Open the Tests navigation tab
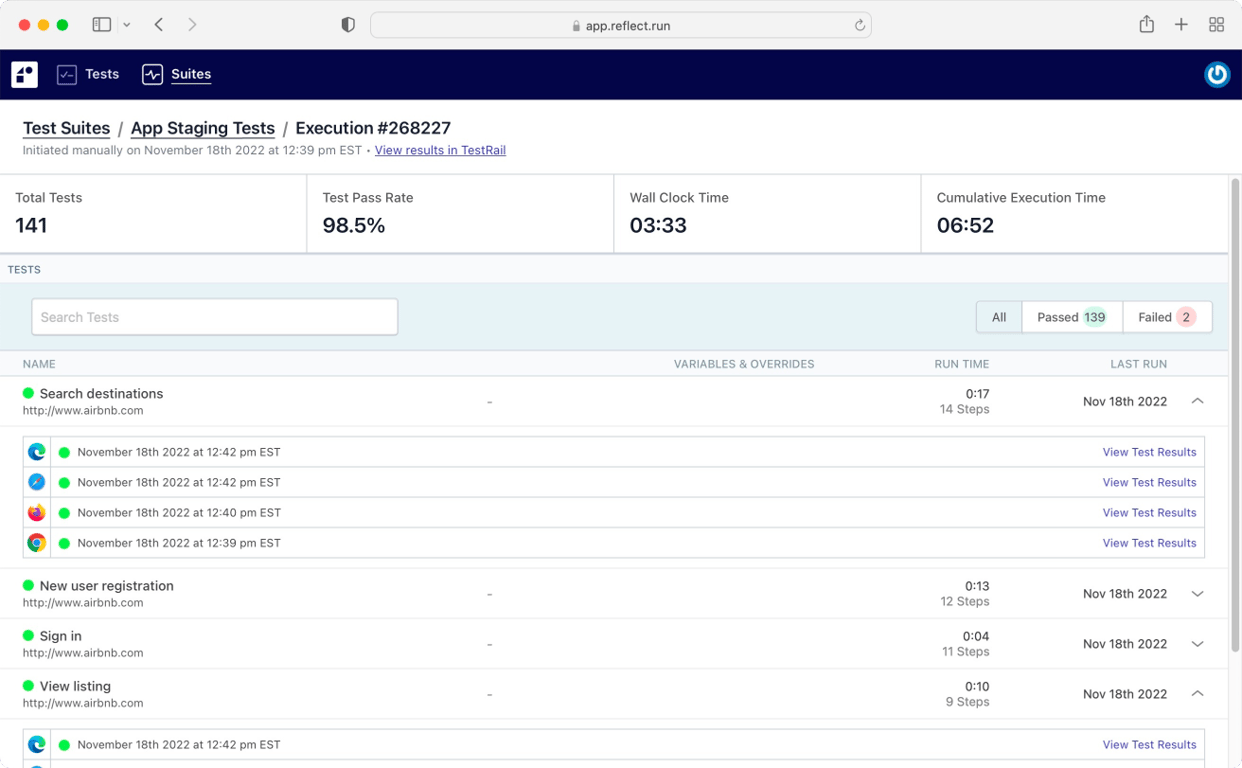The image size is (1242, 768). click(x=88, y=74)
